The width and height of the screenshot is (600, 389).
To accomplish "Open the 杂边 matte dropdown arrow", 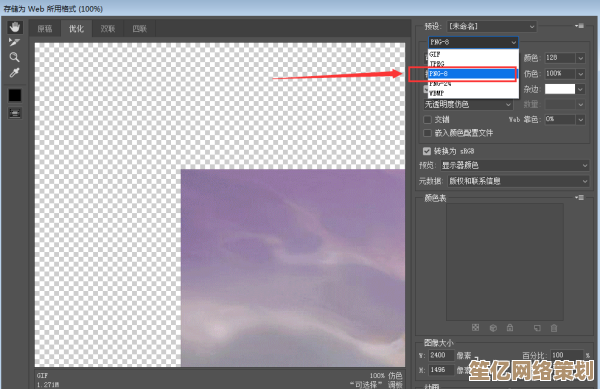I will click(581, 89).
